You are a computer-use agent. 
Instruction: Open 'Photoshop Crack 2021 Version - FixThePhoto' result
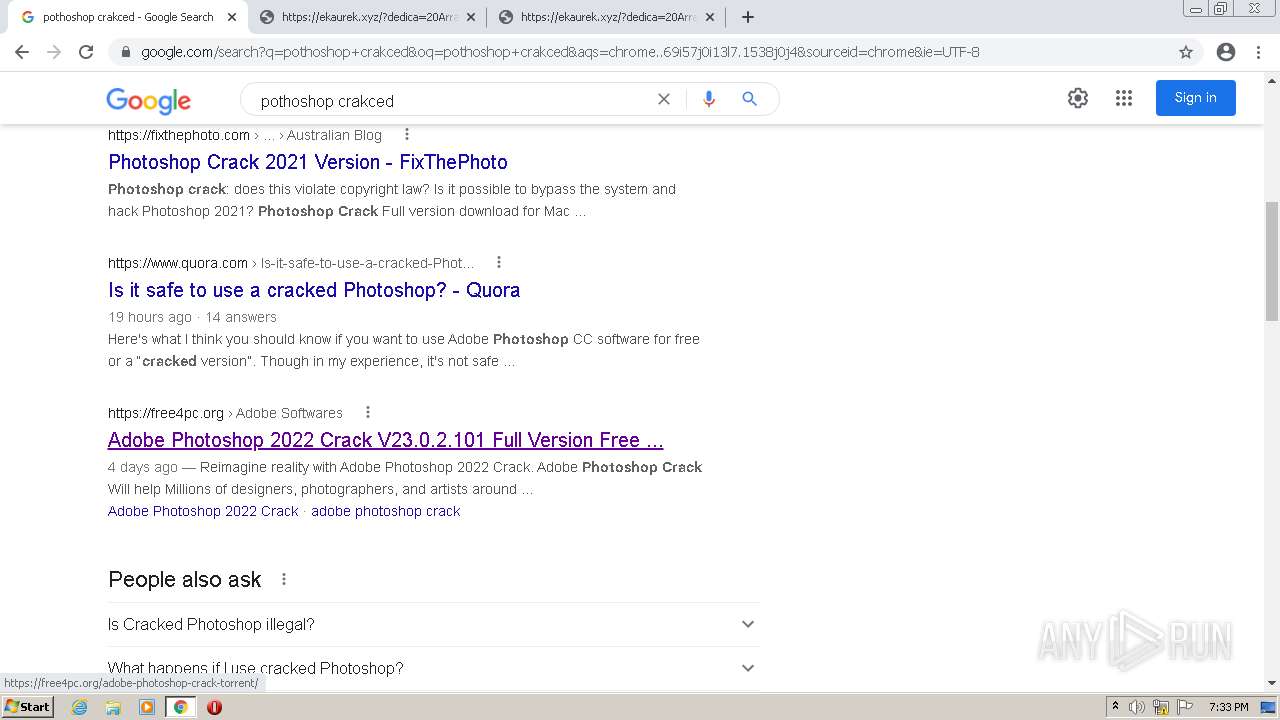click(x=308, y=162)
